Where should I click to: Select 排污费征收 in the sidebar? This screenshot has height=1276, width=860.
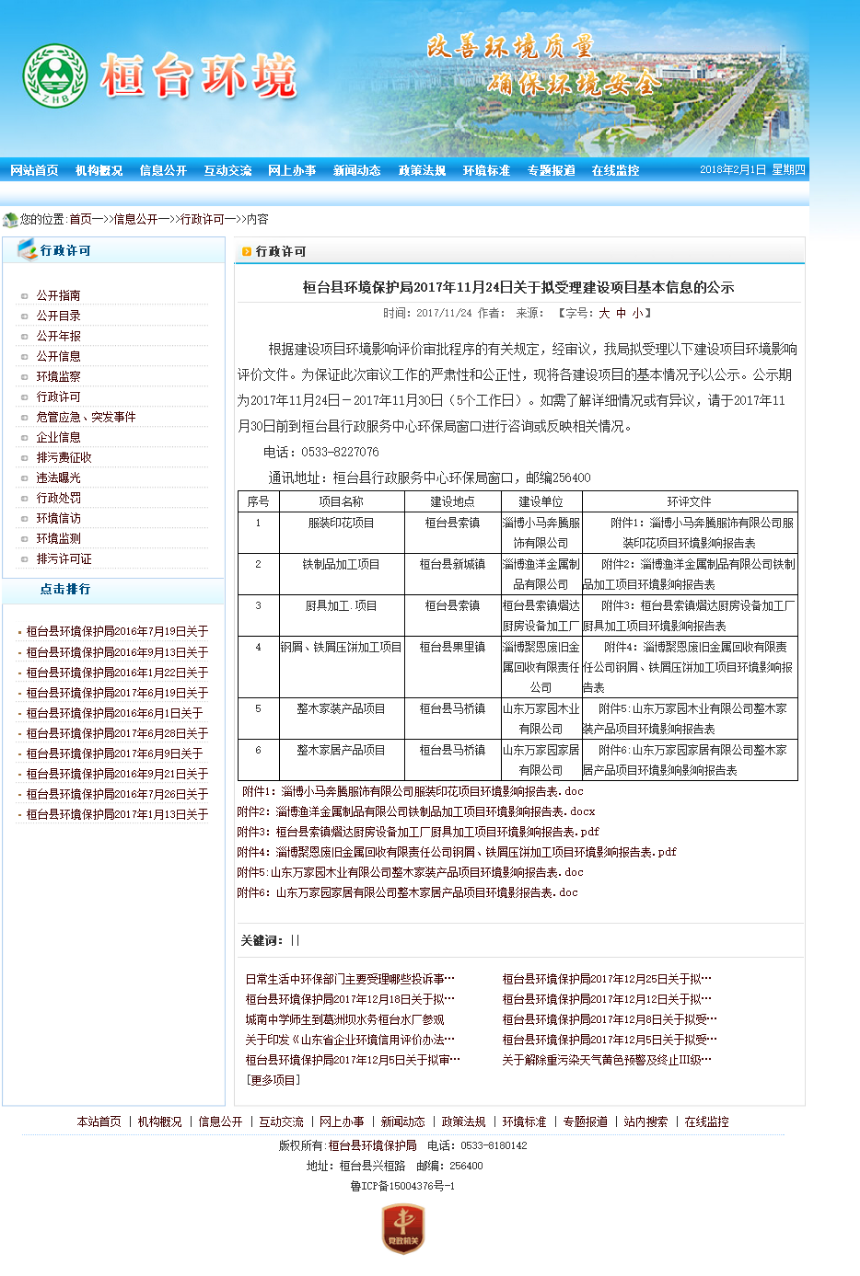tap(64, 458)
